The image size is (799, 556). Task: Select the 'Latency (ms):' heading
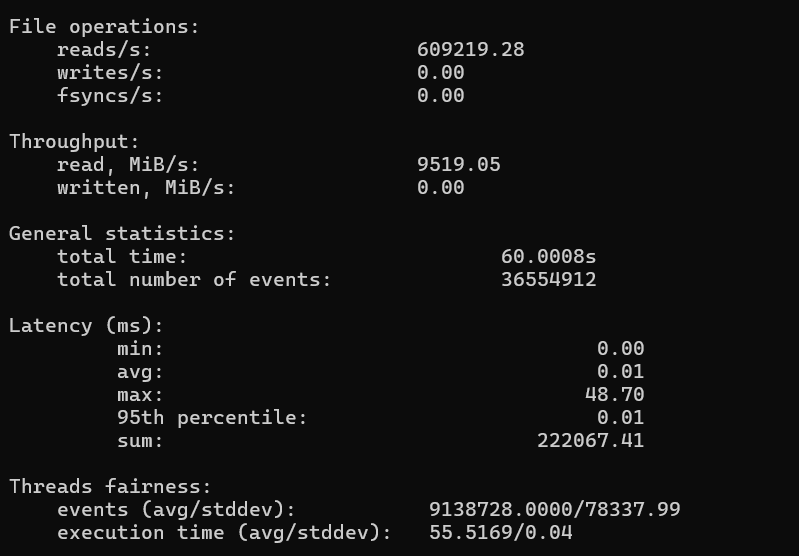coord(86,325)
